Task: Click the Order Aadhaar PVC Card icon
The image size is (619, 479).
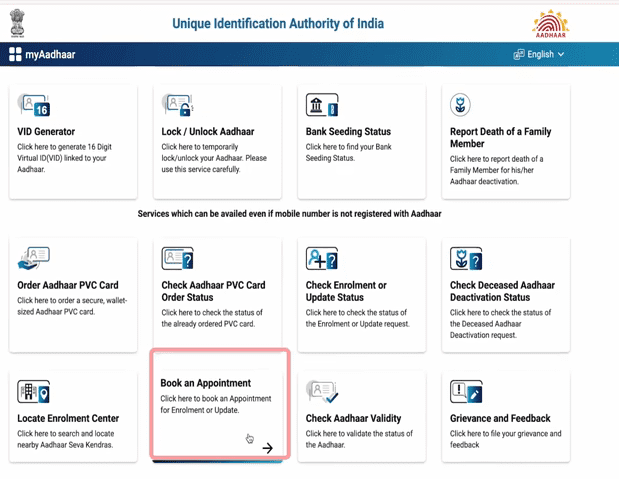Action: pos(34,258)
